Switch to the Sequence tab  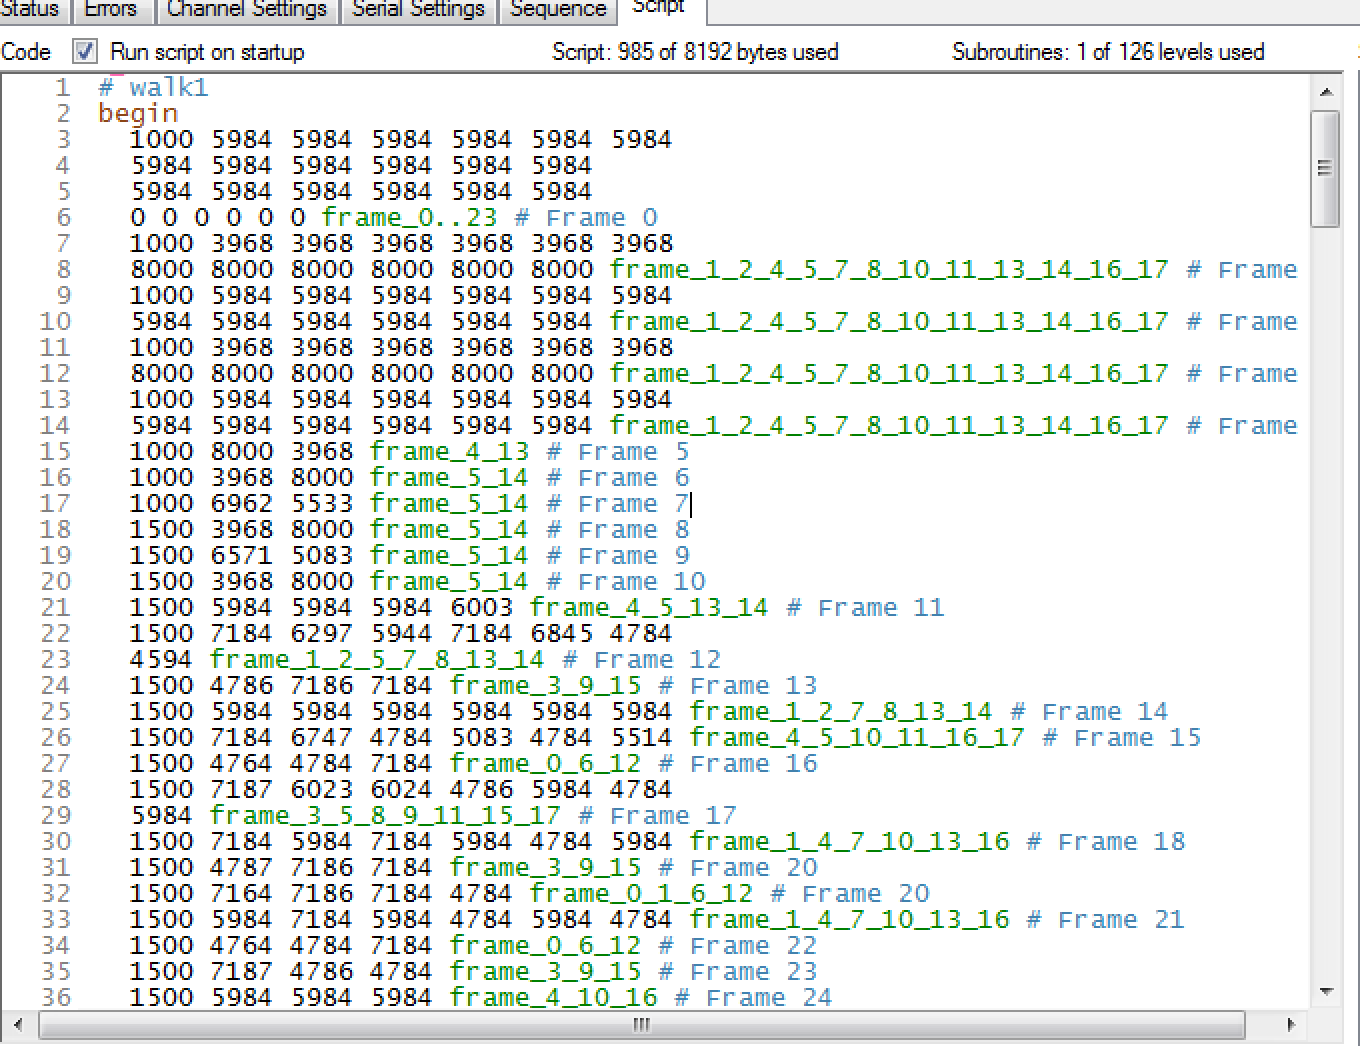point(557,8)
